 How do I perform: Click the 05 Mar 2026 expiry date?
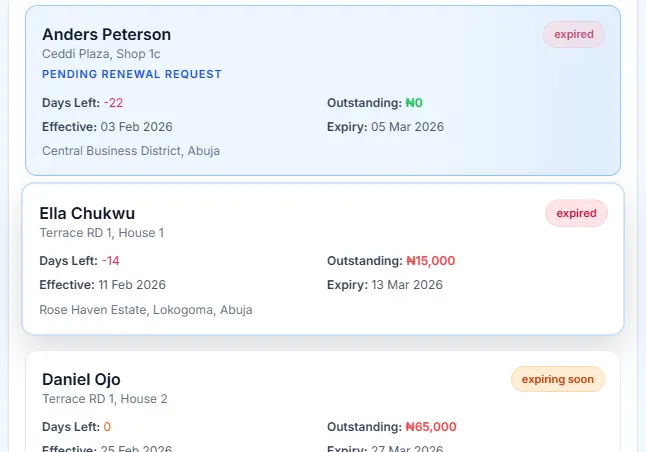pos(407,127)
